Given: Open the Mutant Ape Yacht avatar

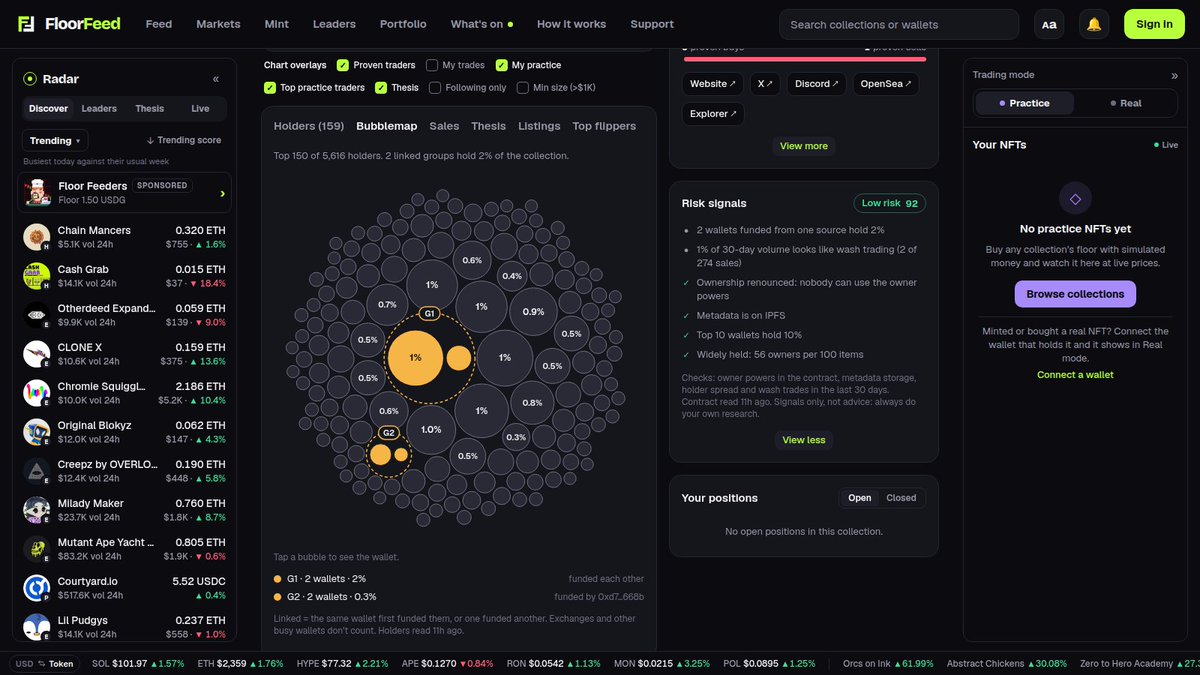Looking at the screenshot, I should (x=37, y=549).
